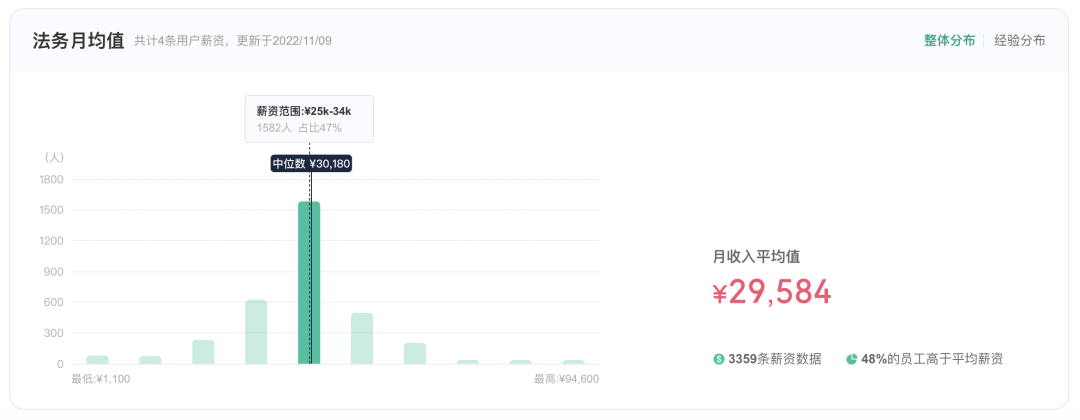Switch to the 整体分布 tab
Viewport: 1080px width, 420px height.
(x=949, y=41)
